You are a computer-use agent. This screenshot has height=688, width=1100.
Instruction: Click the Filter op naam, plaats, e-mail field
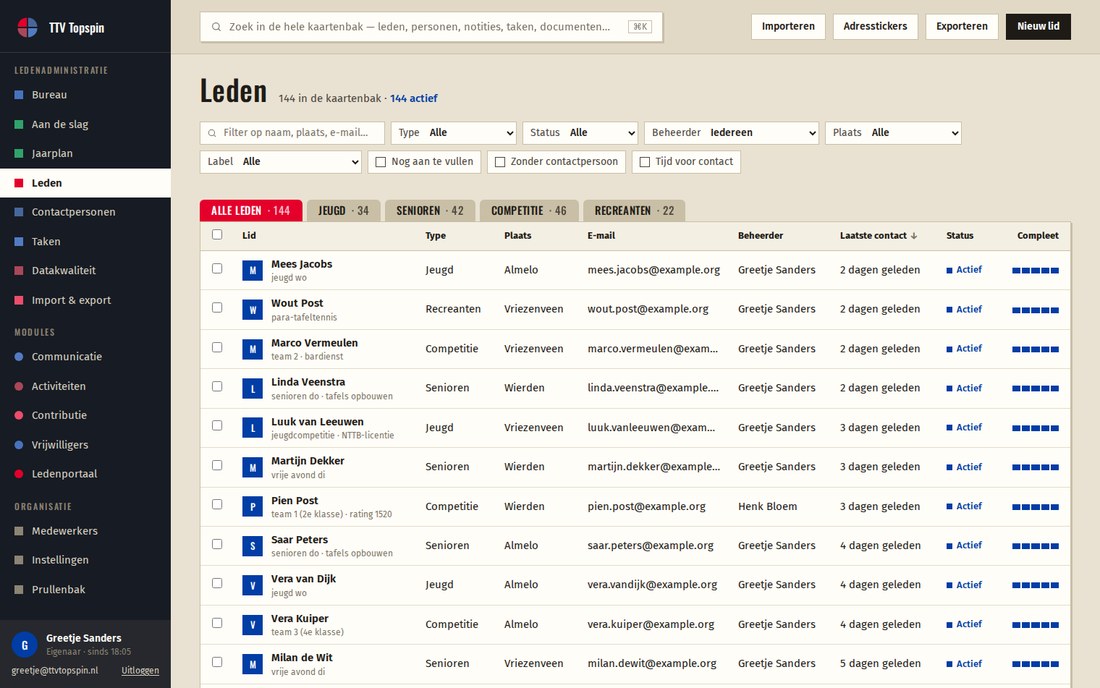293,133
